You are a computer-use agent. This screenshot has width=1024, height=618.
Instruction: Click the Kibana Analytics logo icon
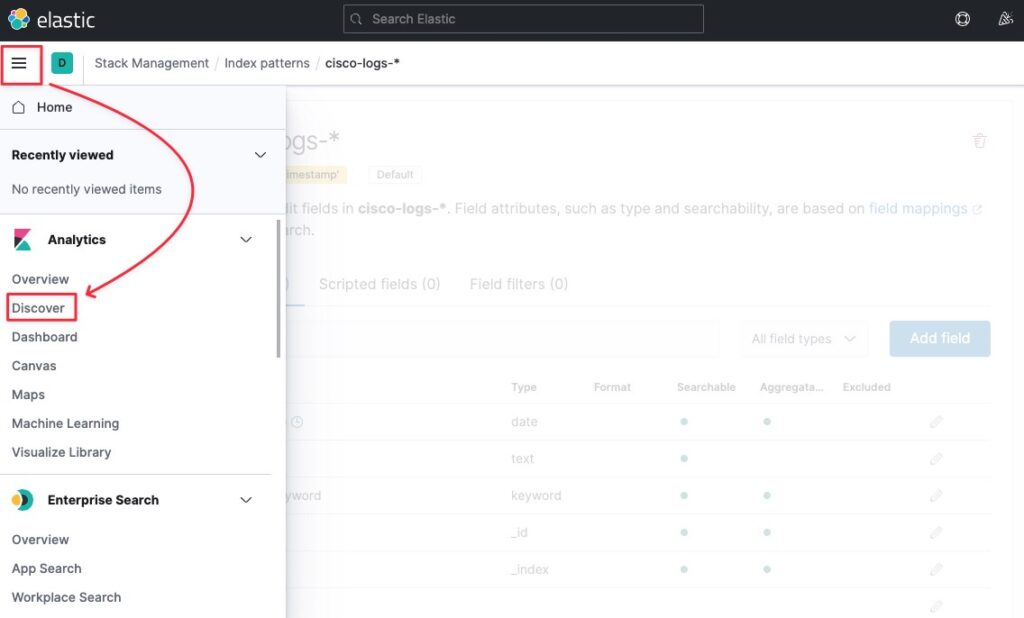pyautogui.click(x=22, y=240)
